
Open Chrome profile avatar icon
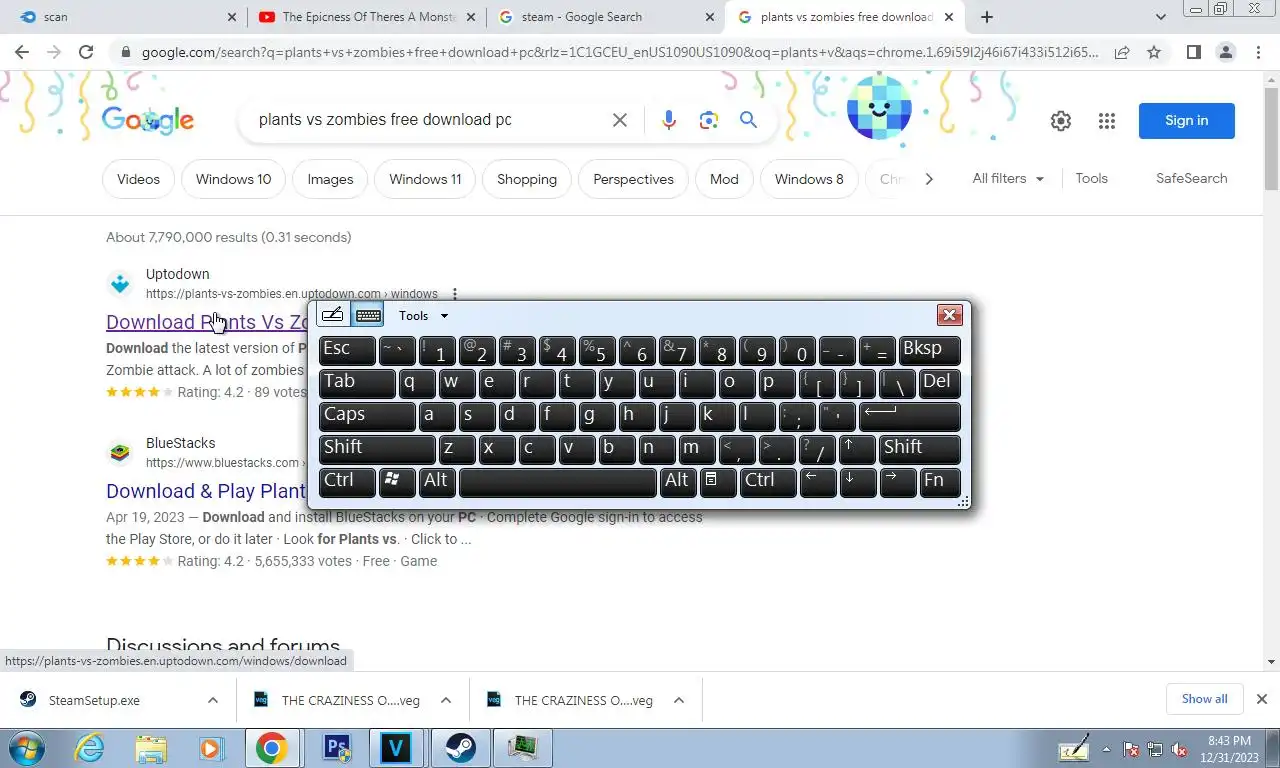[x=1225, y=52]
